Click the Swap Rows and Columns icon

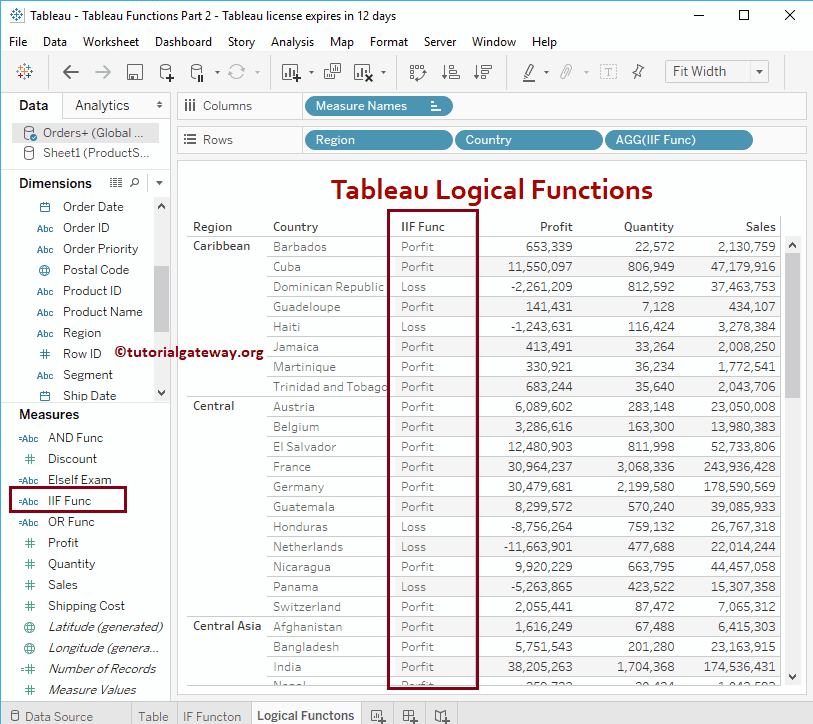point(420,72)
